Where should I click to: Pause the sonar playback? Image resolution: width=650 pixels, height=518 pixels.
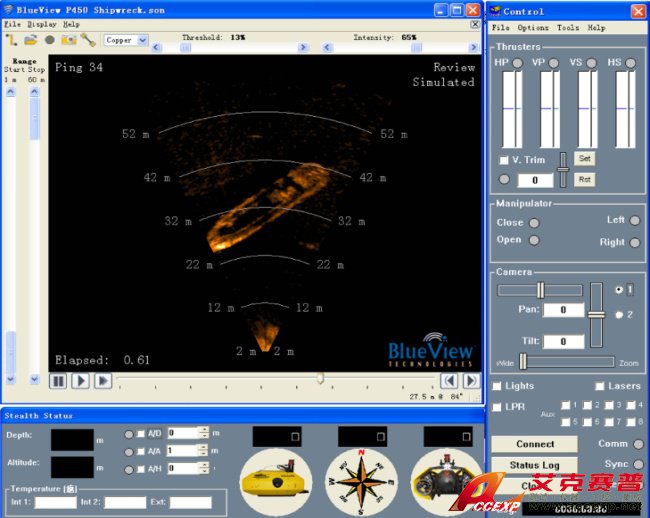pos(58,381)
